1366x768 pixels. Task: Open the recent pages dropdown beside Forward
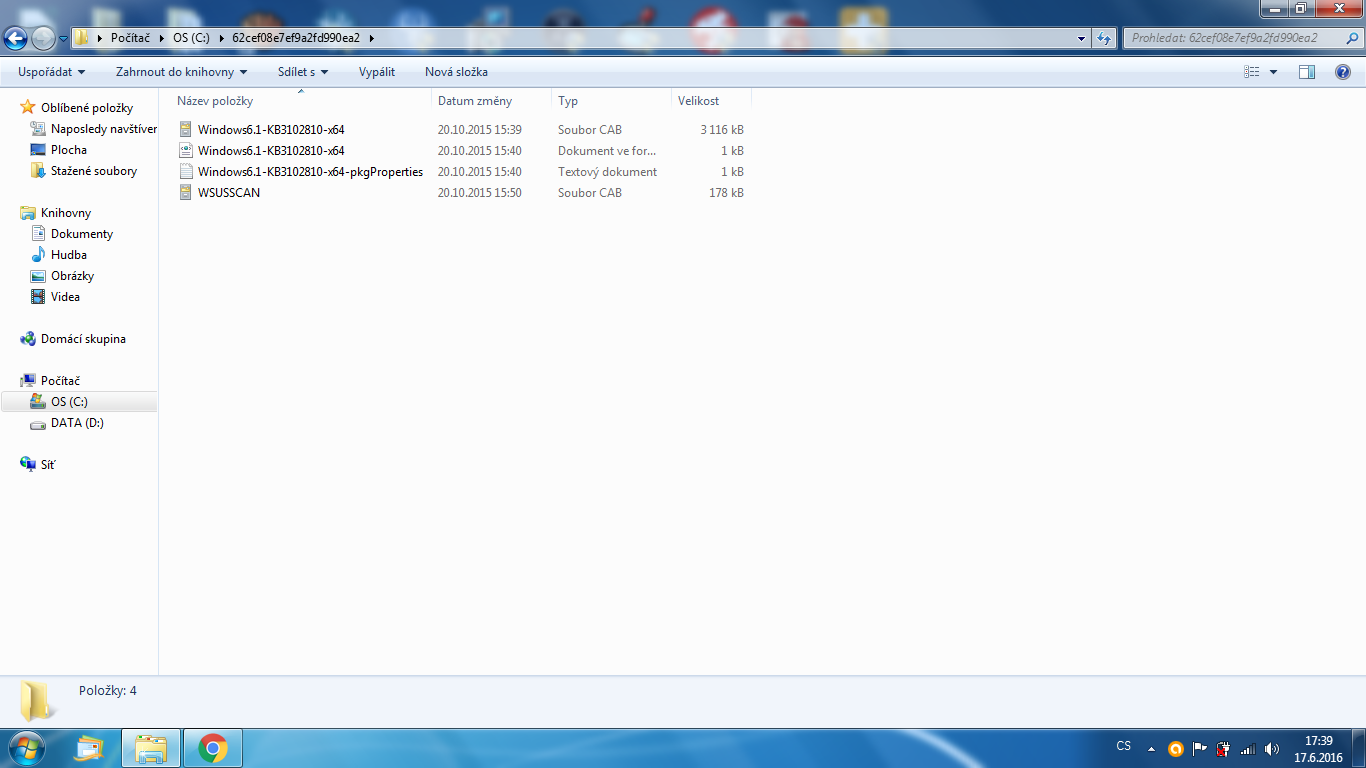[x=63, y=39]
